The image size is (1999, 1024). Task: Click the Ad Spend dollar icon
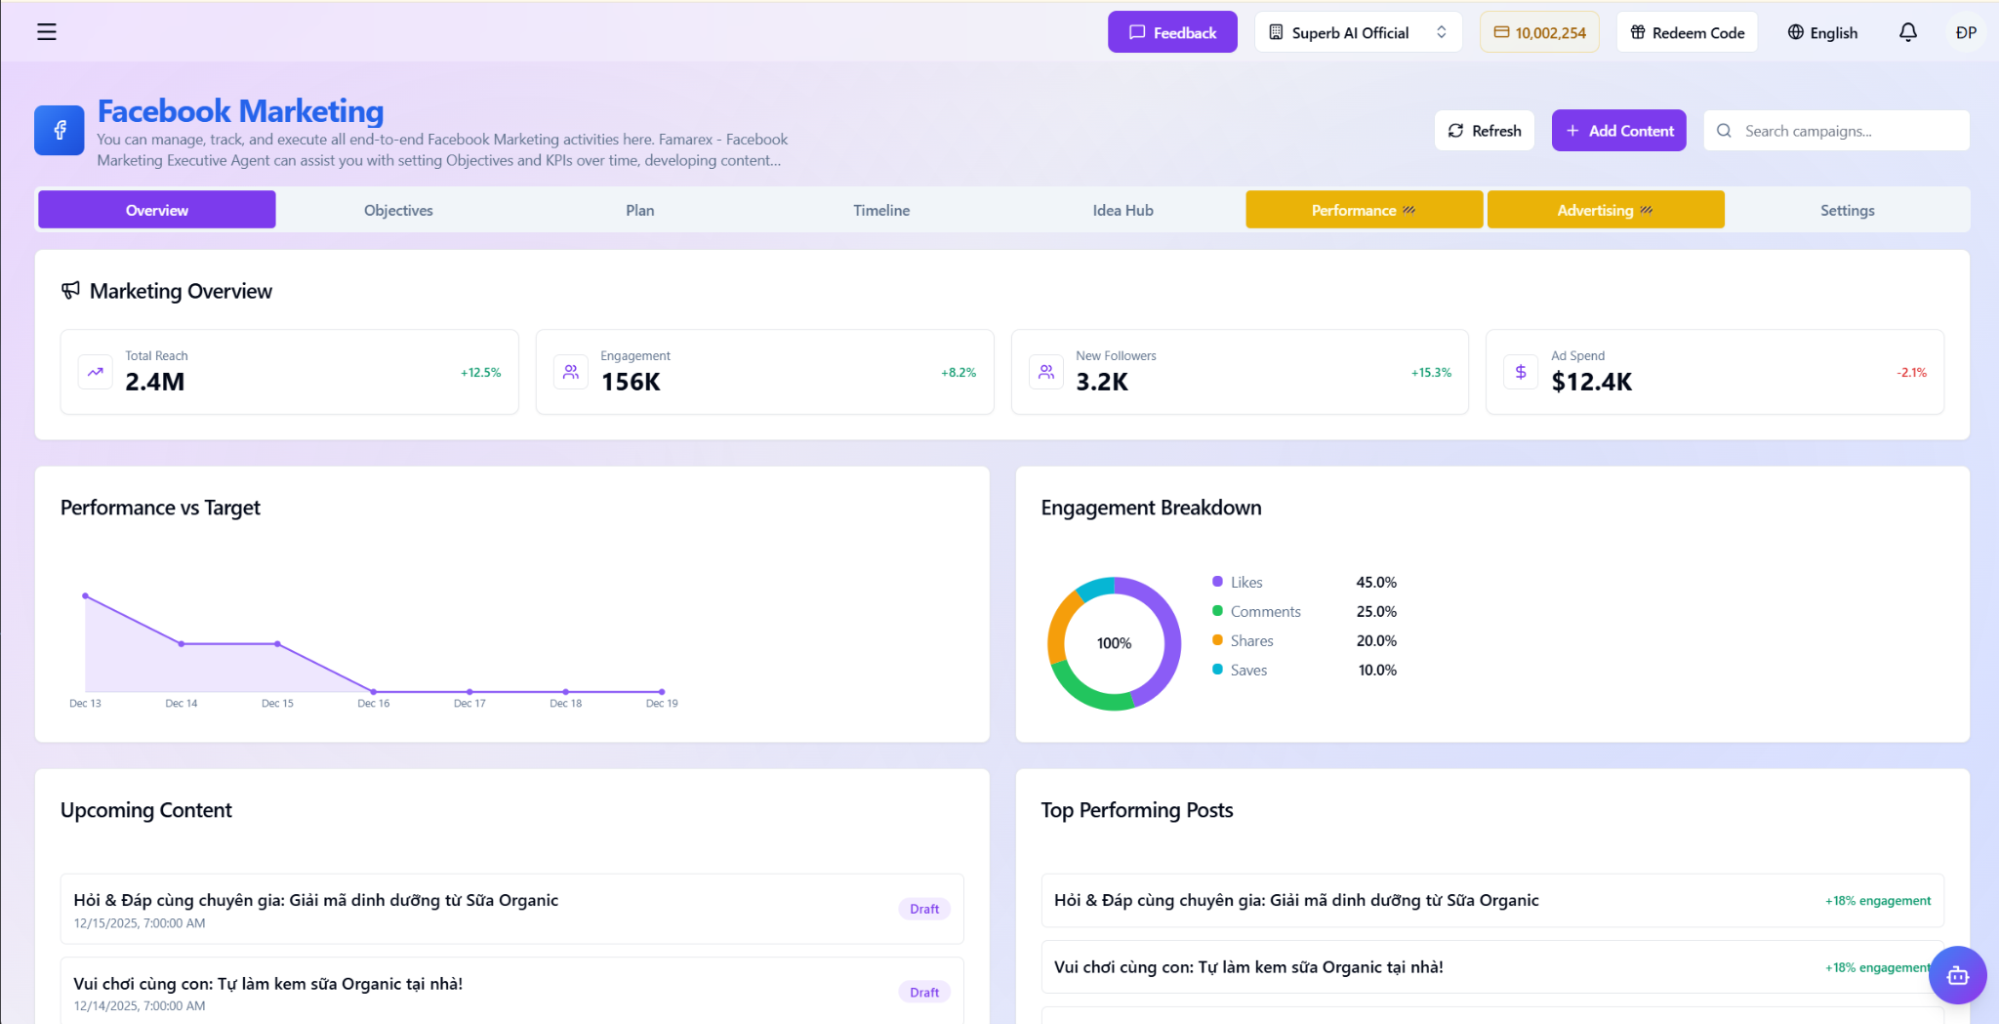[1520, 371]
